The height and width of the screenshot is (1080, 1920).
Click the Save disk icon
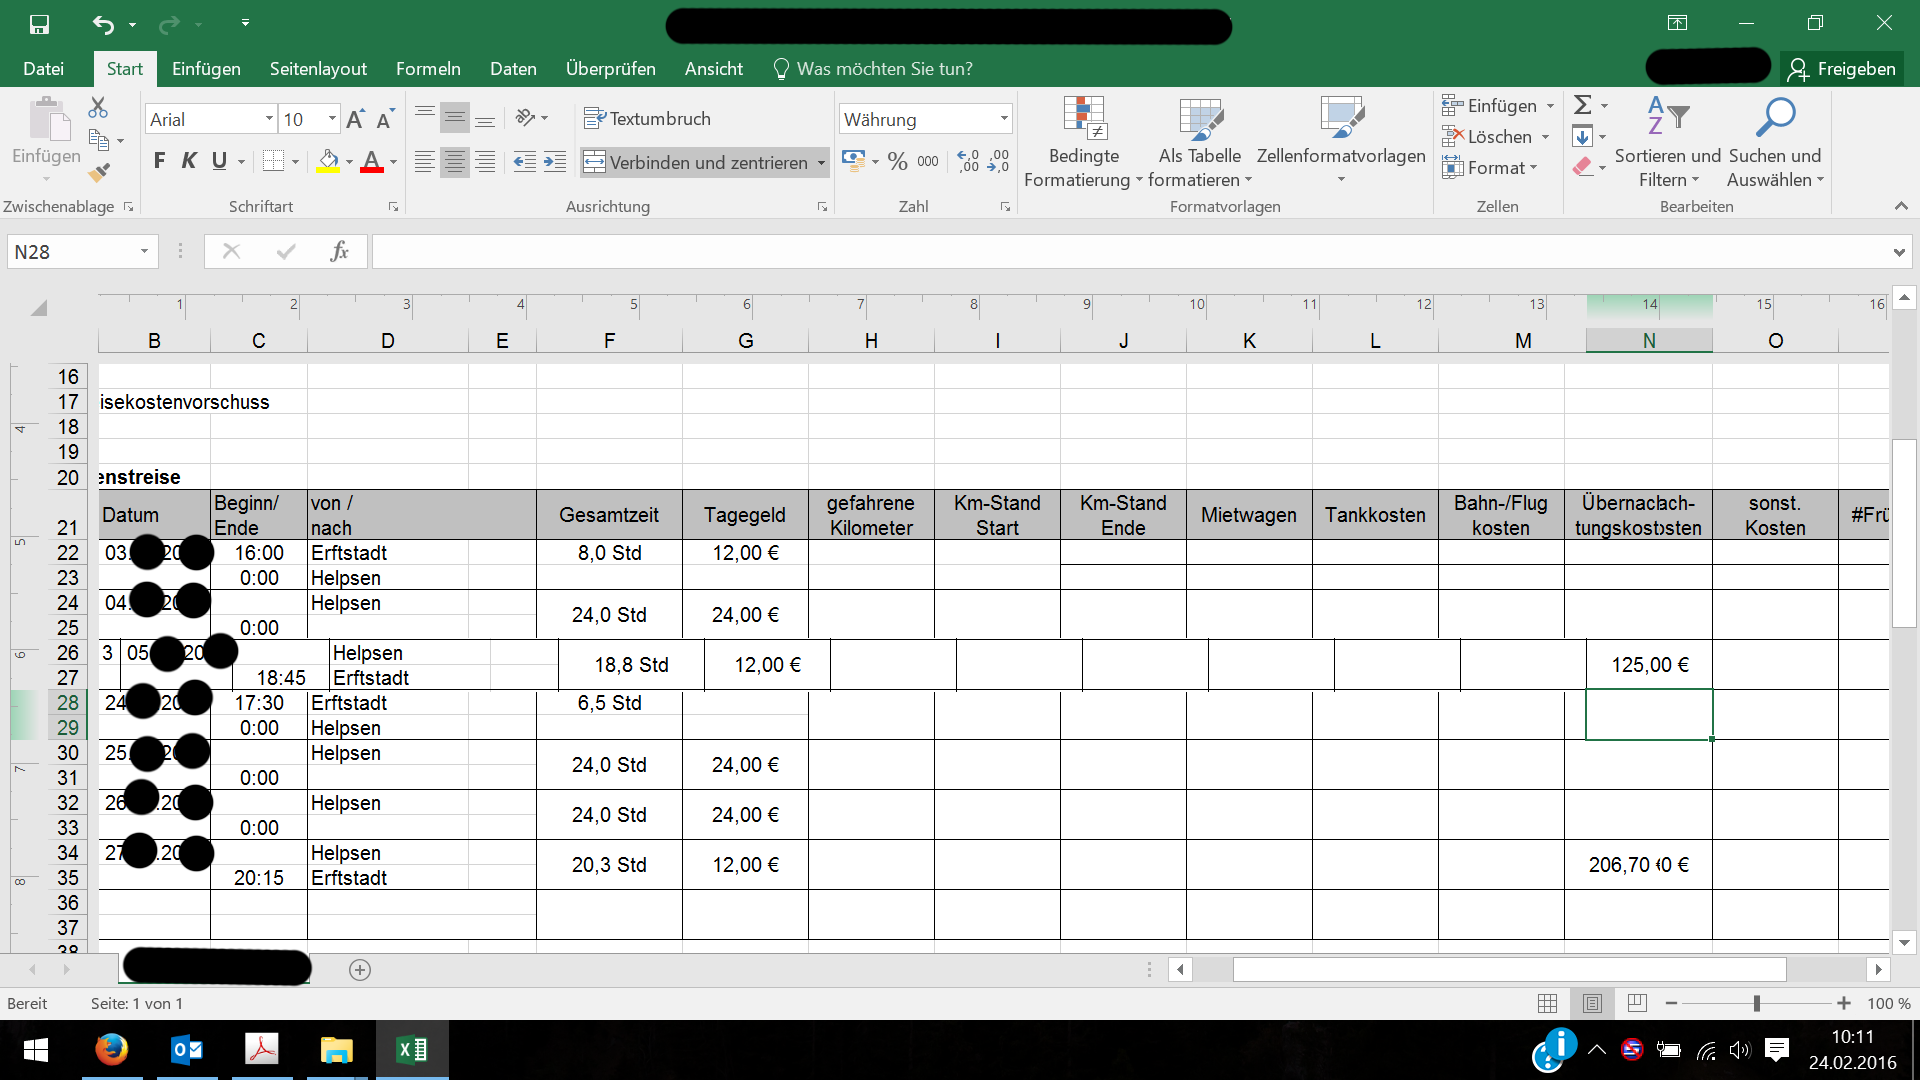point(39,24)
